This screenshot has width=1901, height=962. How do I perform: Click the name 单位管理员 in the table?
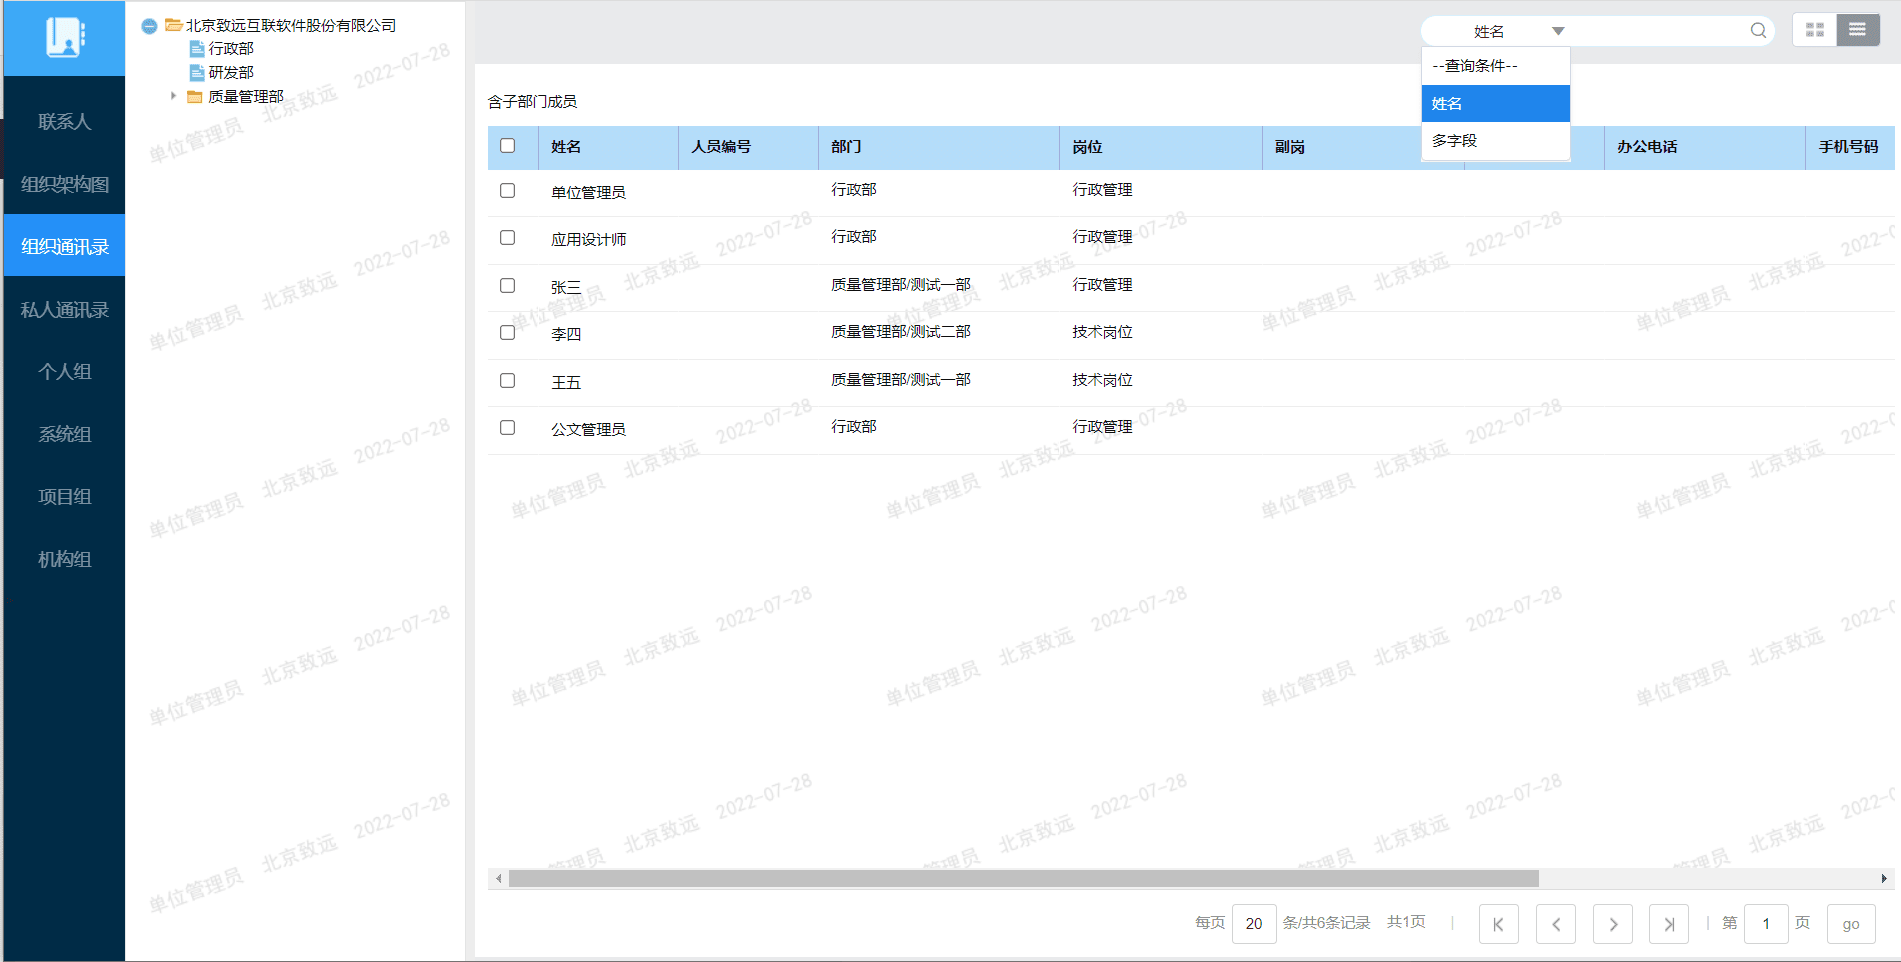pyautogui.click(x=588, y=193)
